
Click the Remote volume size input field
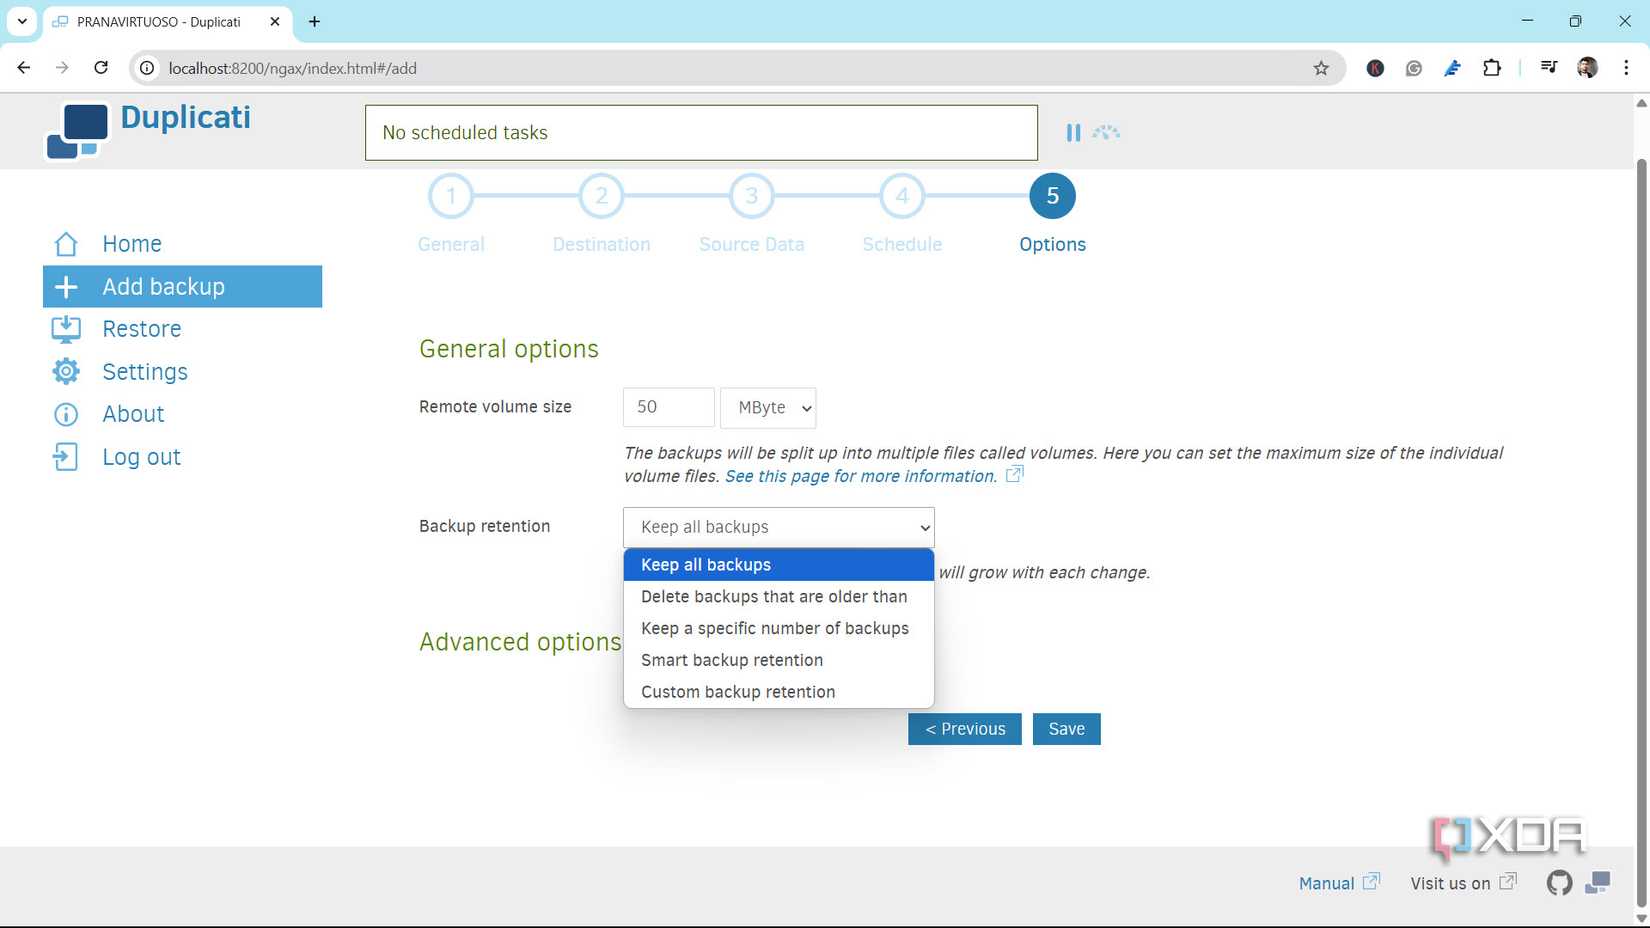pos(667,407)
